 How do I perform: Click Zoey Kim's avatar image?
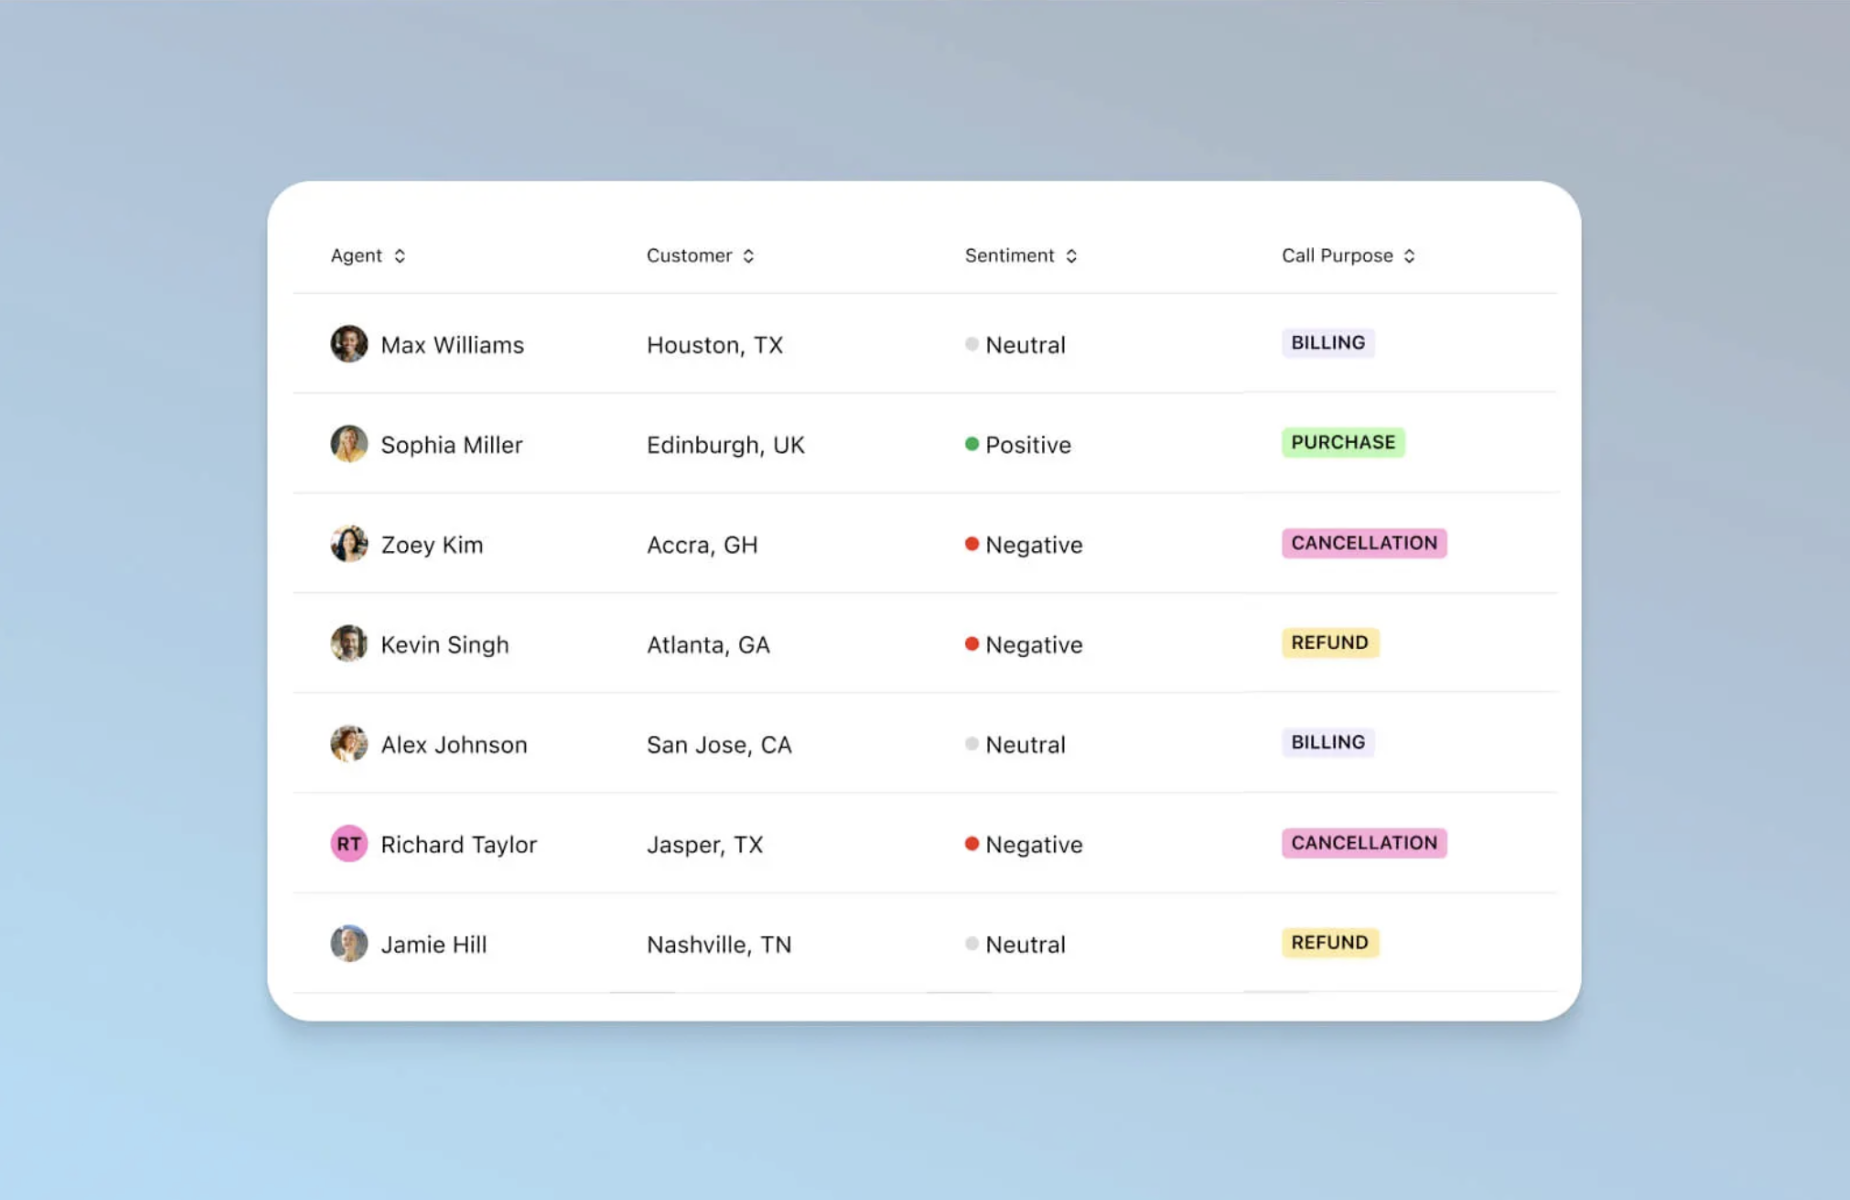[x=348, y=544]
